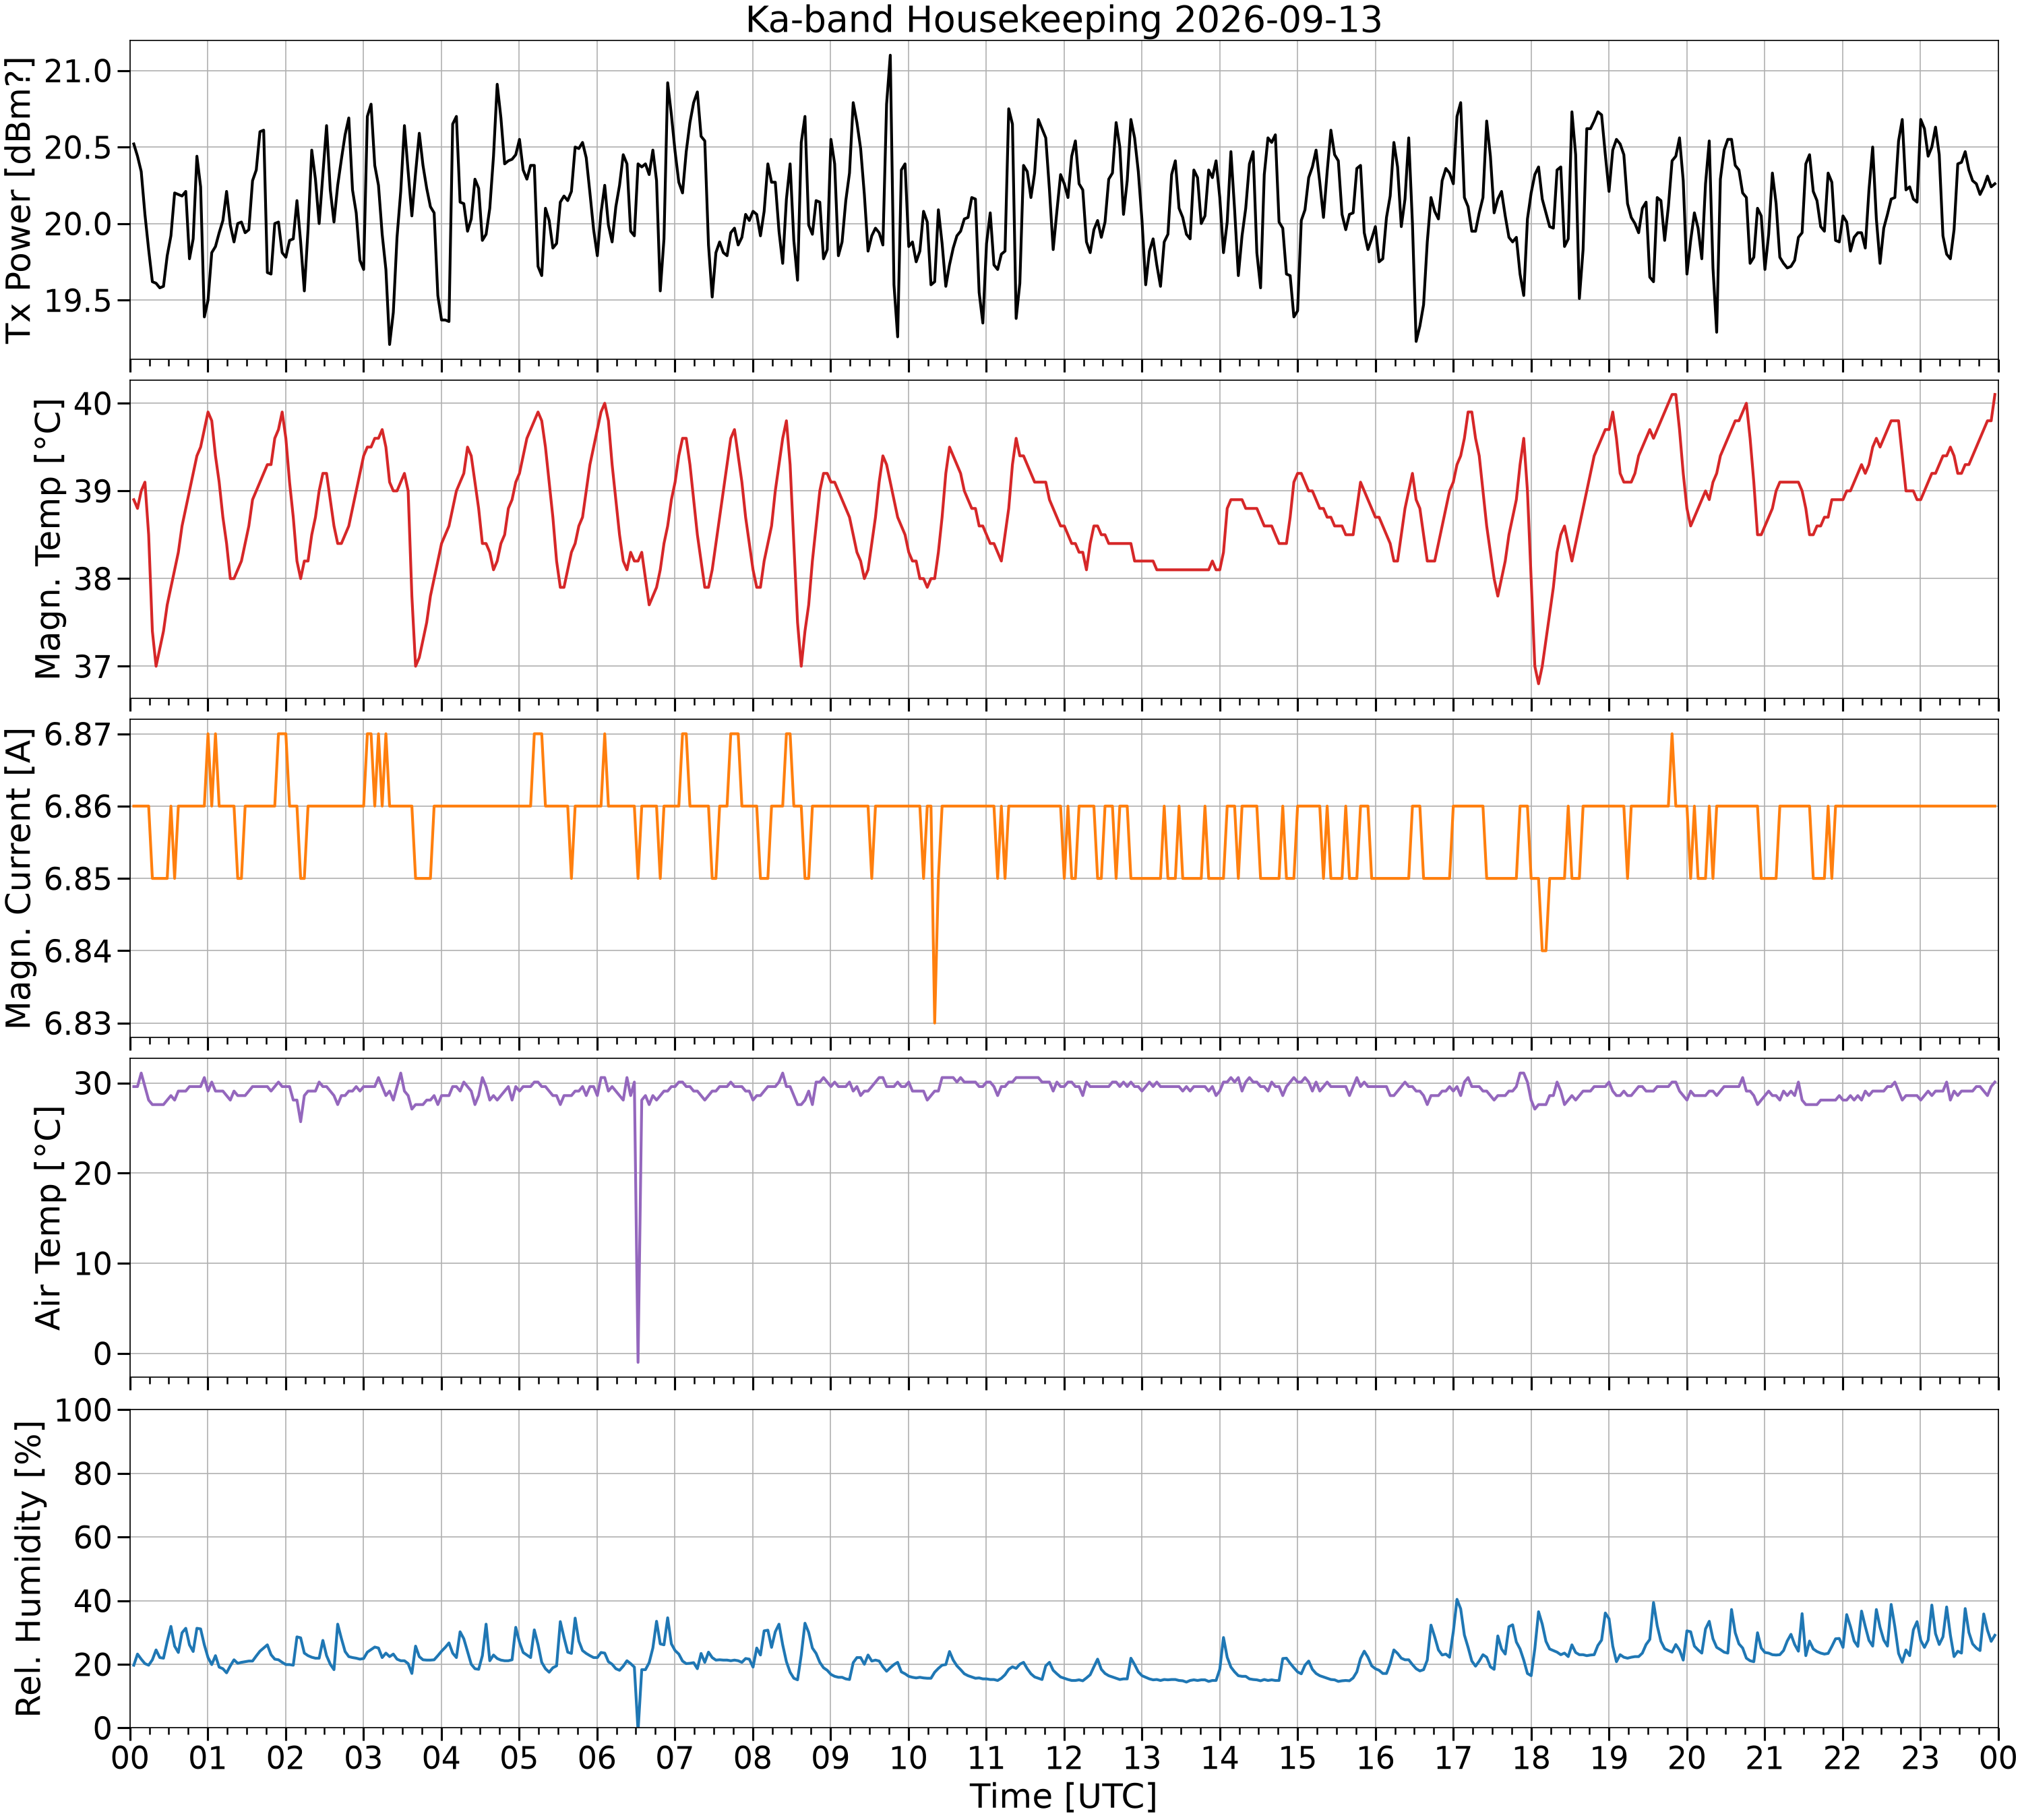Viewport: 2022px width, 1820px height.
Task: Click the Tx Power axis label
Action: tap(20, 200)
